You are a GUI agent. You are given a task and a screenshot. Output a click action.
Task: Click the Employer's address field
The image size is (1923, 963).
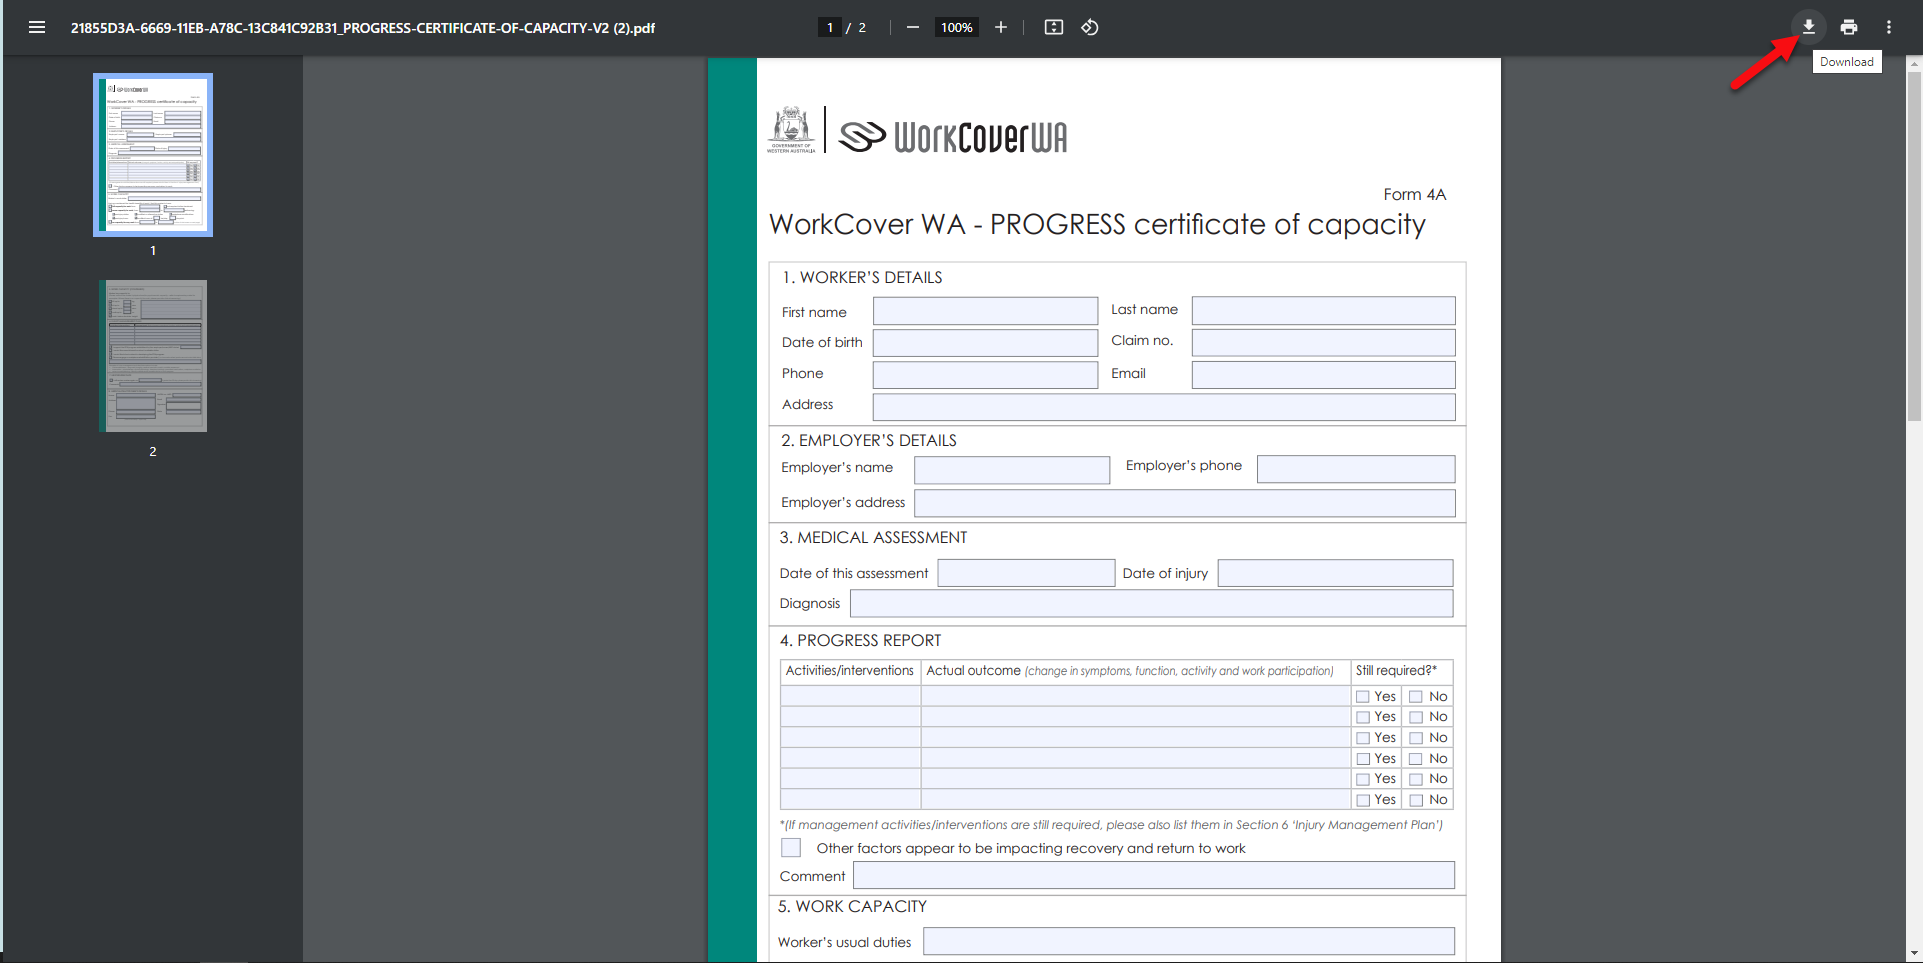1185,503
